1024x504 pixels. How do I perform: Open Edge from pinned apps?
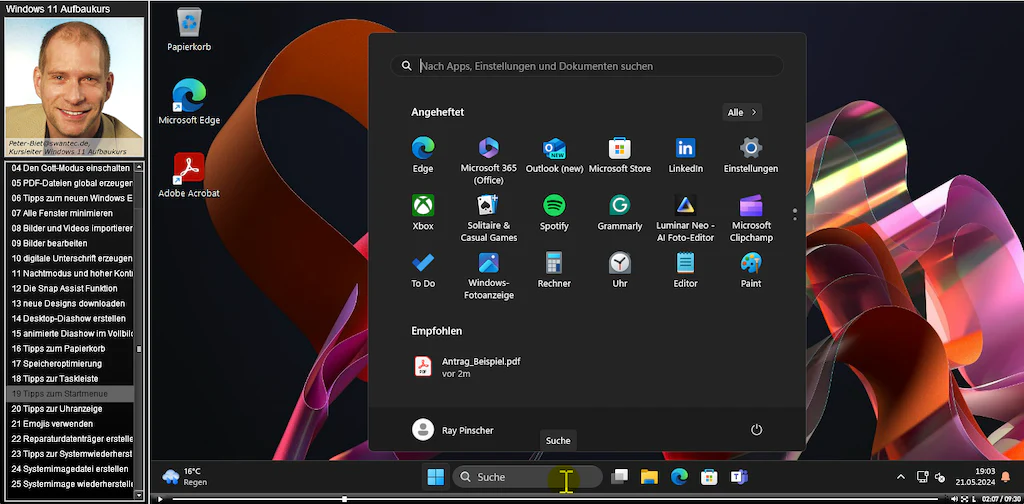coord(423,155)
